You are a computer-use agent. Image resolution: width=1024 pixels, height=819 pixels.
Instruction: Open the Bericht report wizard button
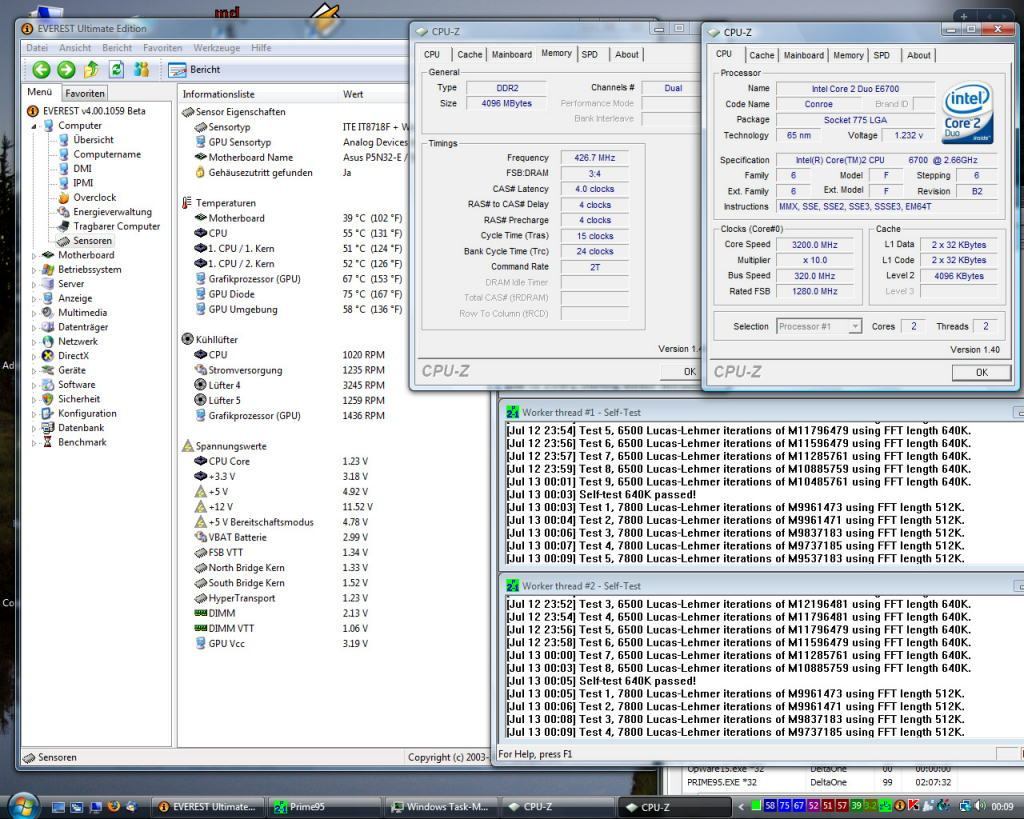click(194, 69)
